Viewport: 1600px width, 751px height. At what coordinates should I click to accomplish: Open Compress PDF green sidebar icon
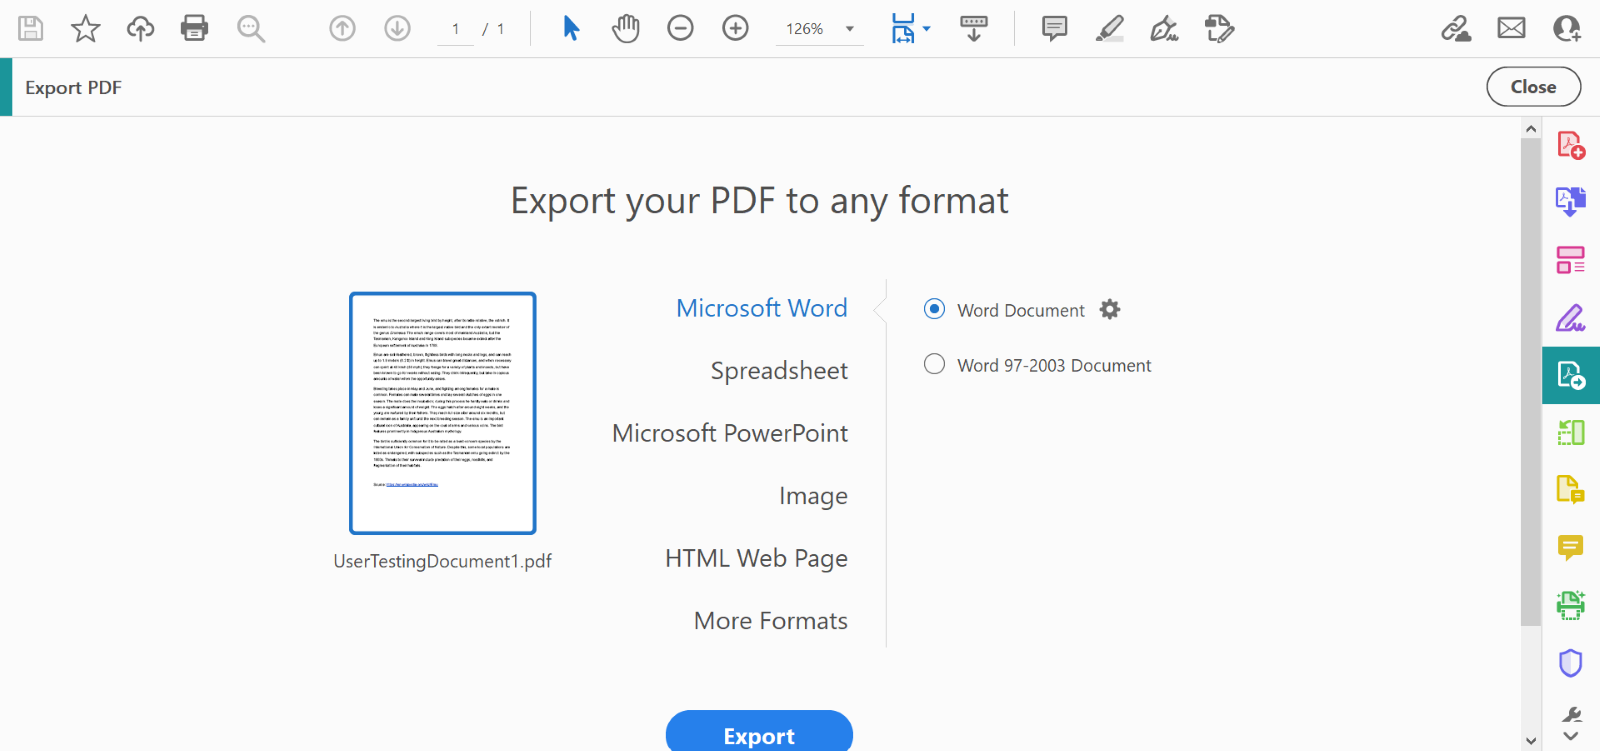coord(1571,432)
